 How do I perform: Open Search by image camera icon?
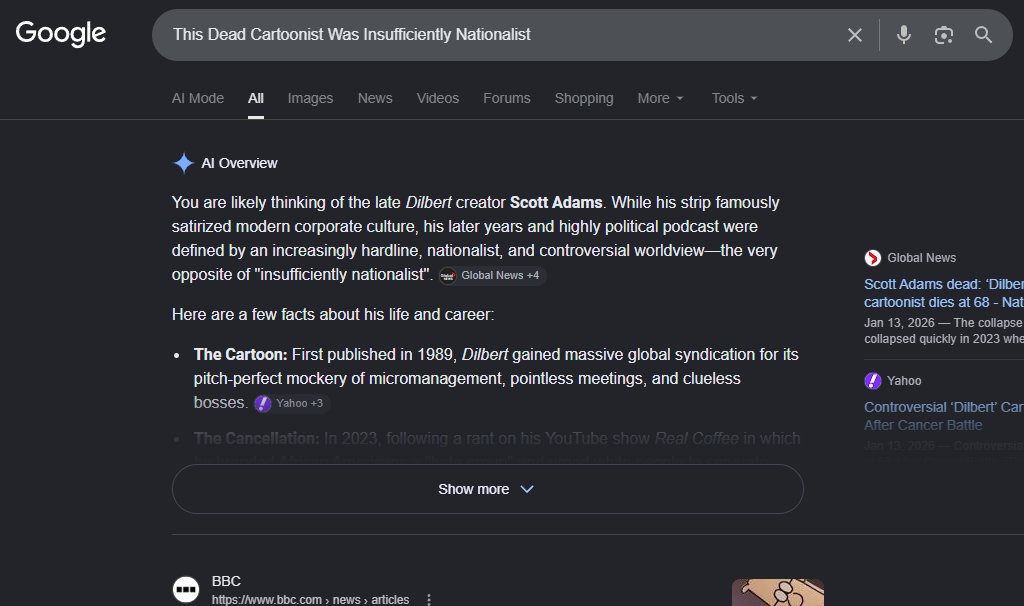point(943,35)
